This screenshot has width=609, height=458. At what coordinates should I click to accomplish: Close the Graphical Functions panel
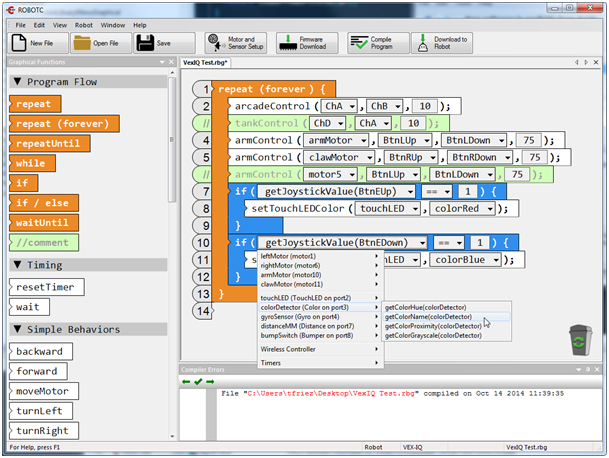coord(171,62)
